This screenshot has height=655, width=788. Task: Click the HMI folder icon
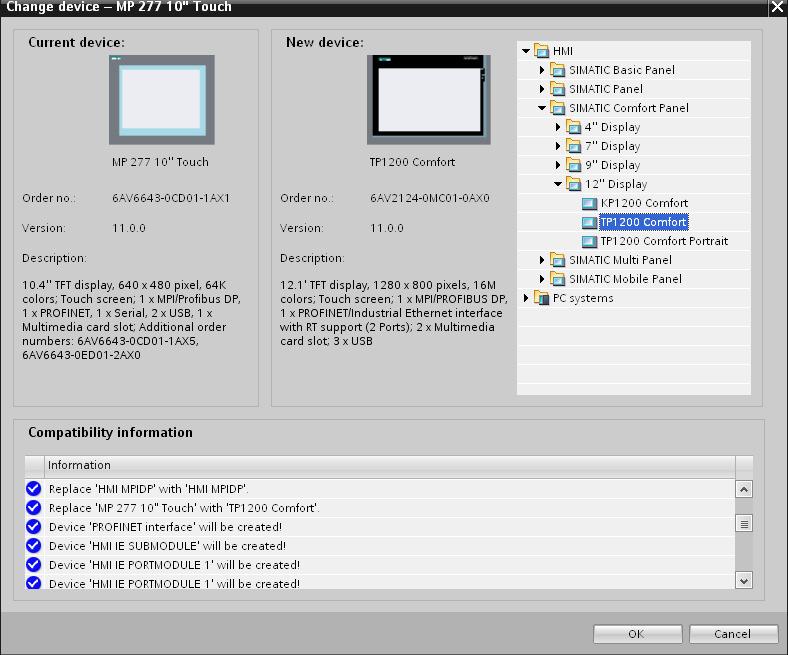point(541,51)
